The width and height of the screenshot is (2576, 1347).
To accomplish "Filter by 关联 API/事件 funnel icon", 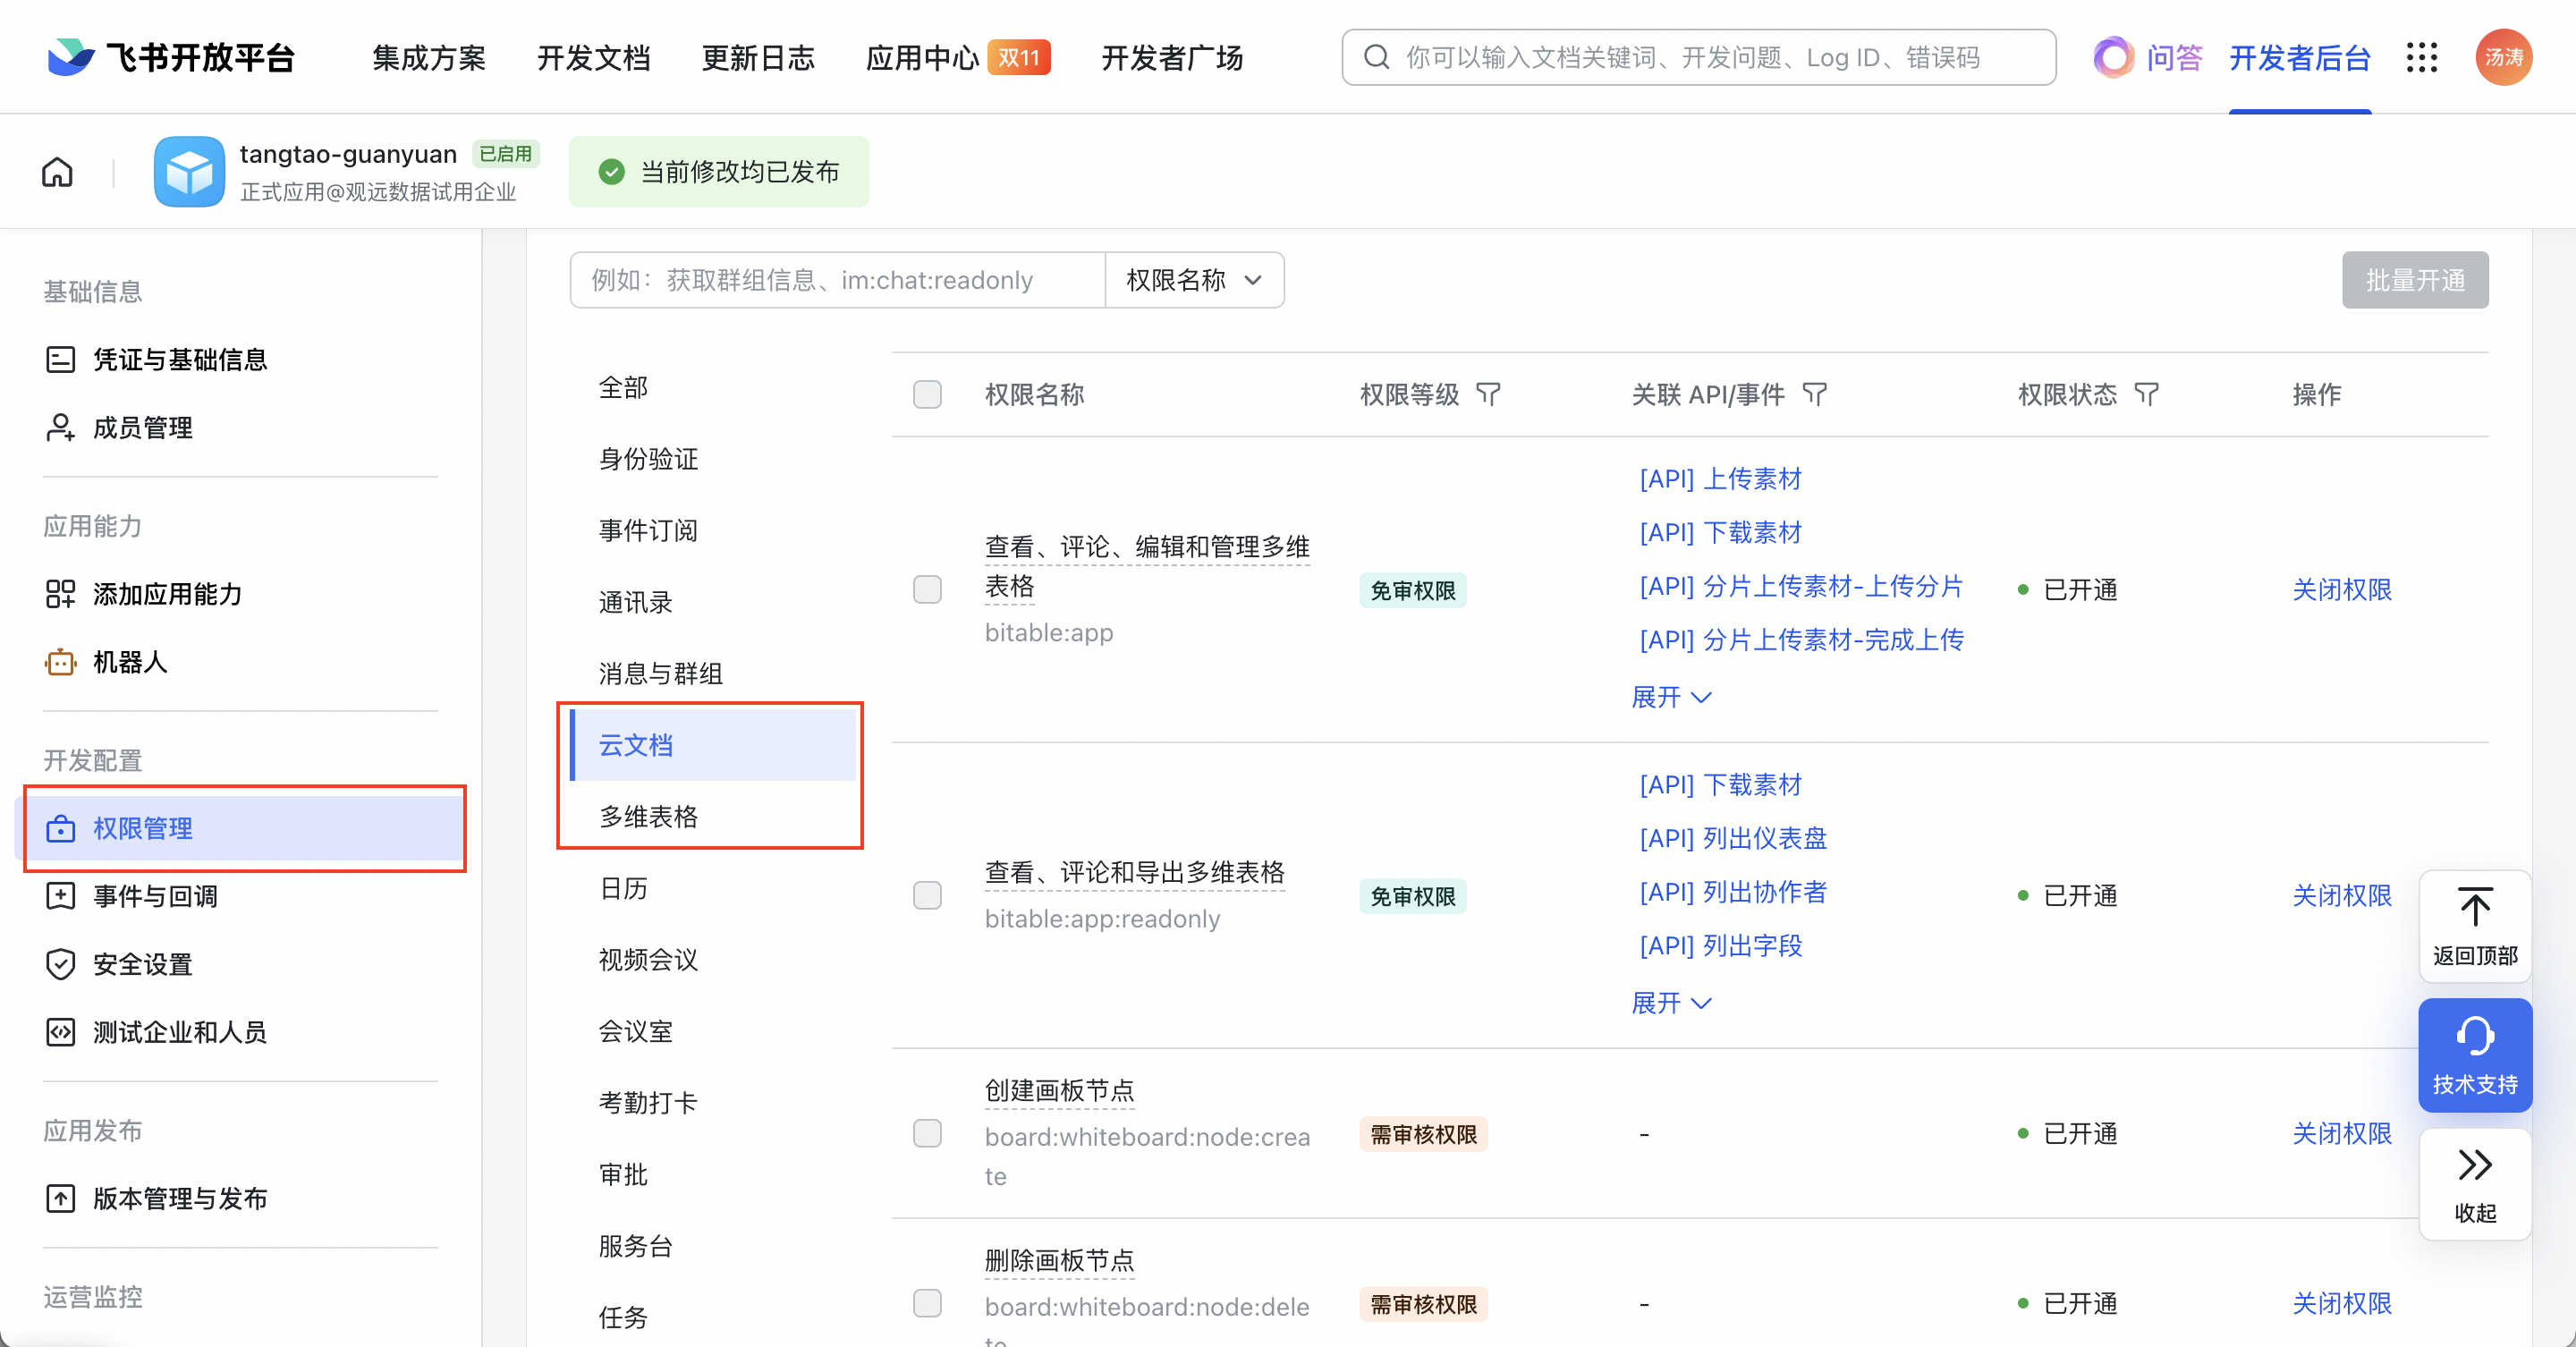I will pos(1814,394).
